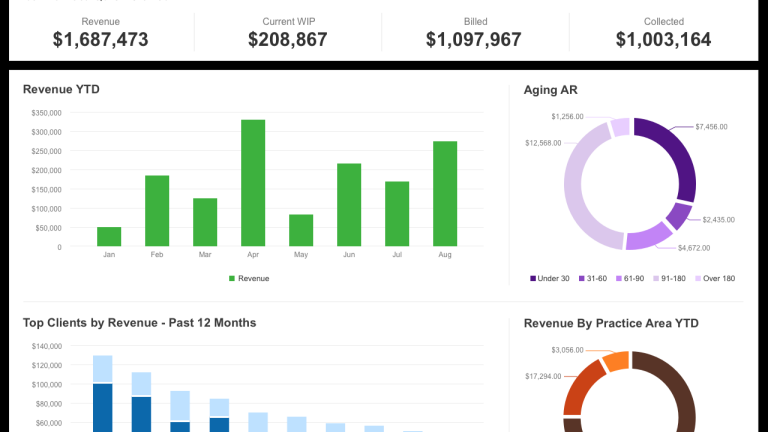Open the Collected $1,003,164 card

(x=663, y=32)
